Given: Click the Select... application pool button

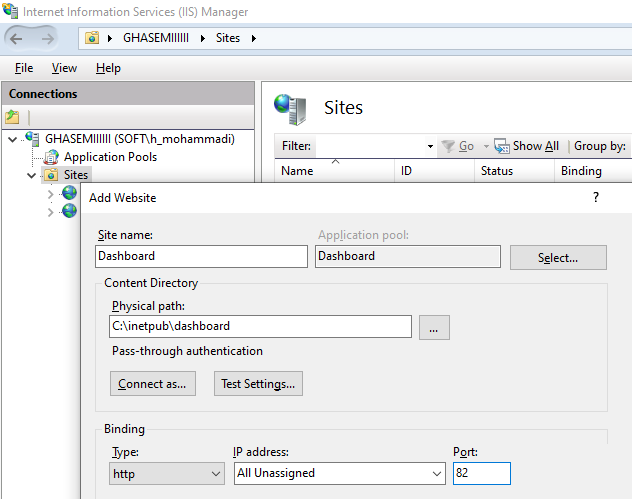Looking at the screenshot, I should 558,258.
